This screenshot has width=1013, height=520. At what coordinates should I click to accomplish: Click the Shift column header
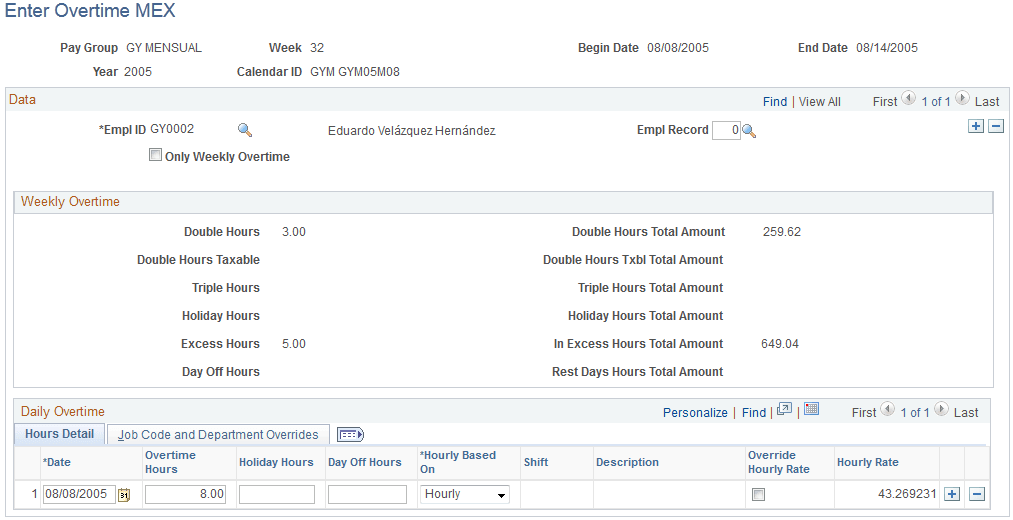click(x=536, y=462)
